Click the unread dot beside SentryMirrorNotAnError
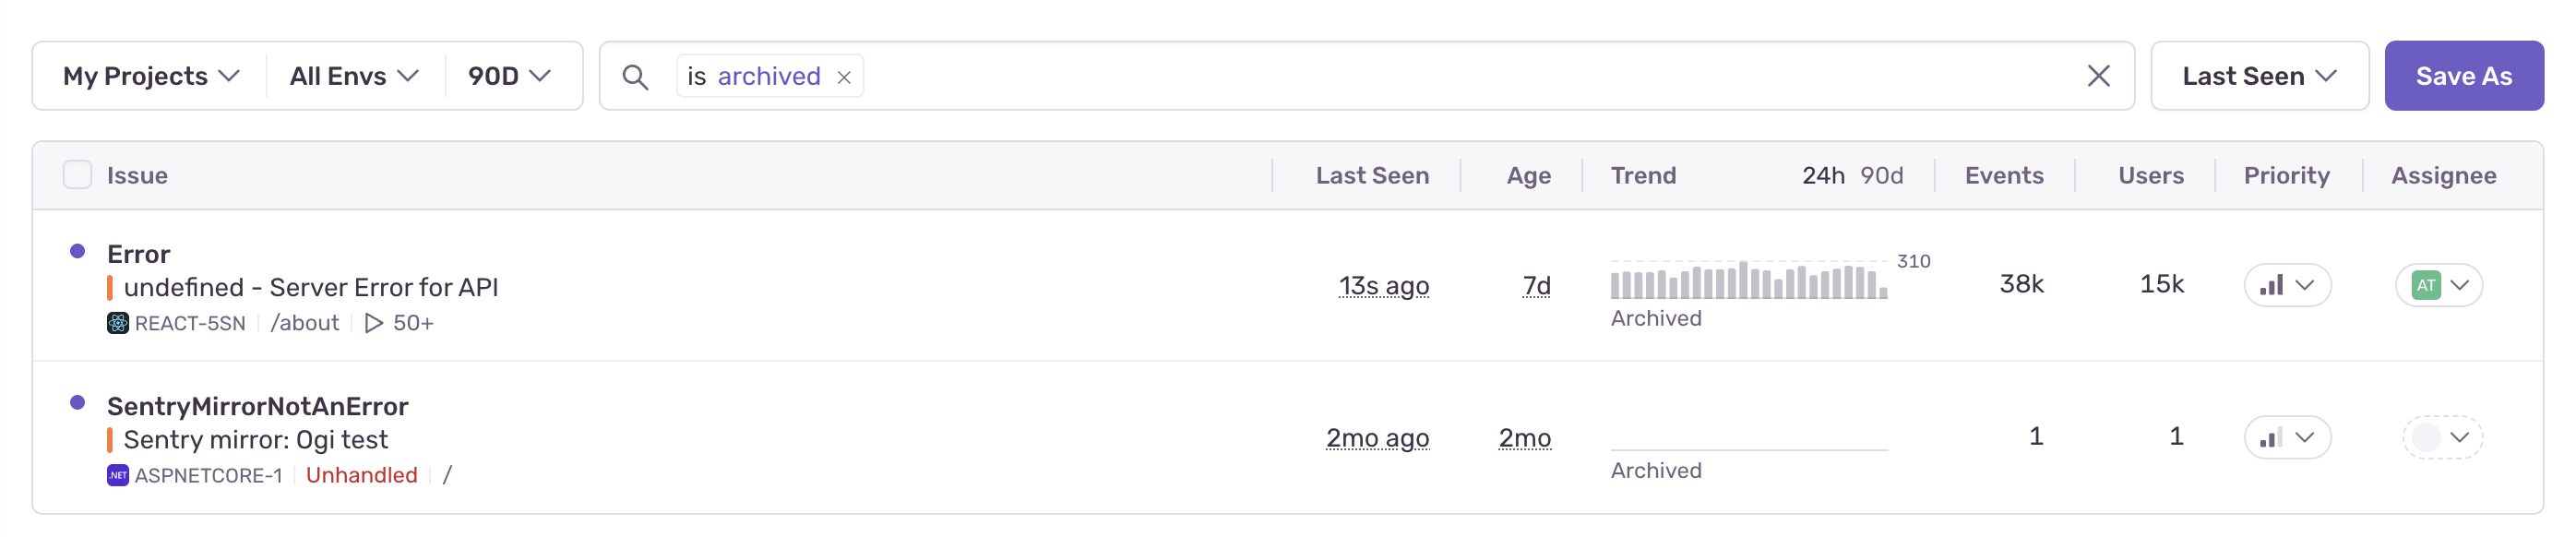This screenshot has height=537, width=2576. 77,403
